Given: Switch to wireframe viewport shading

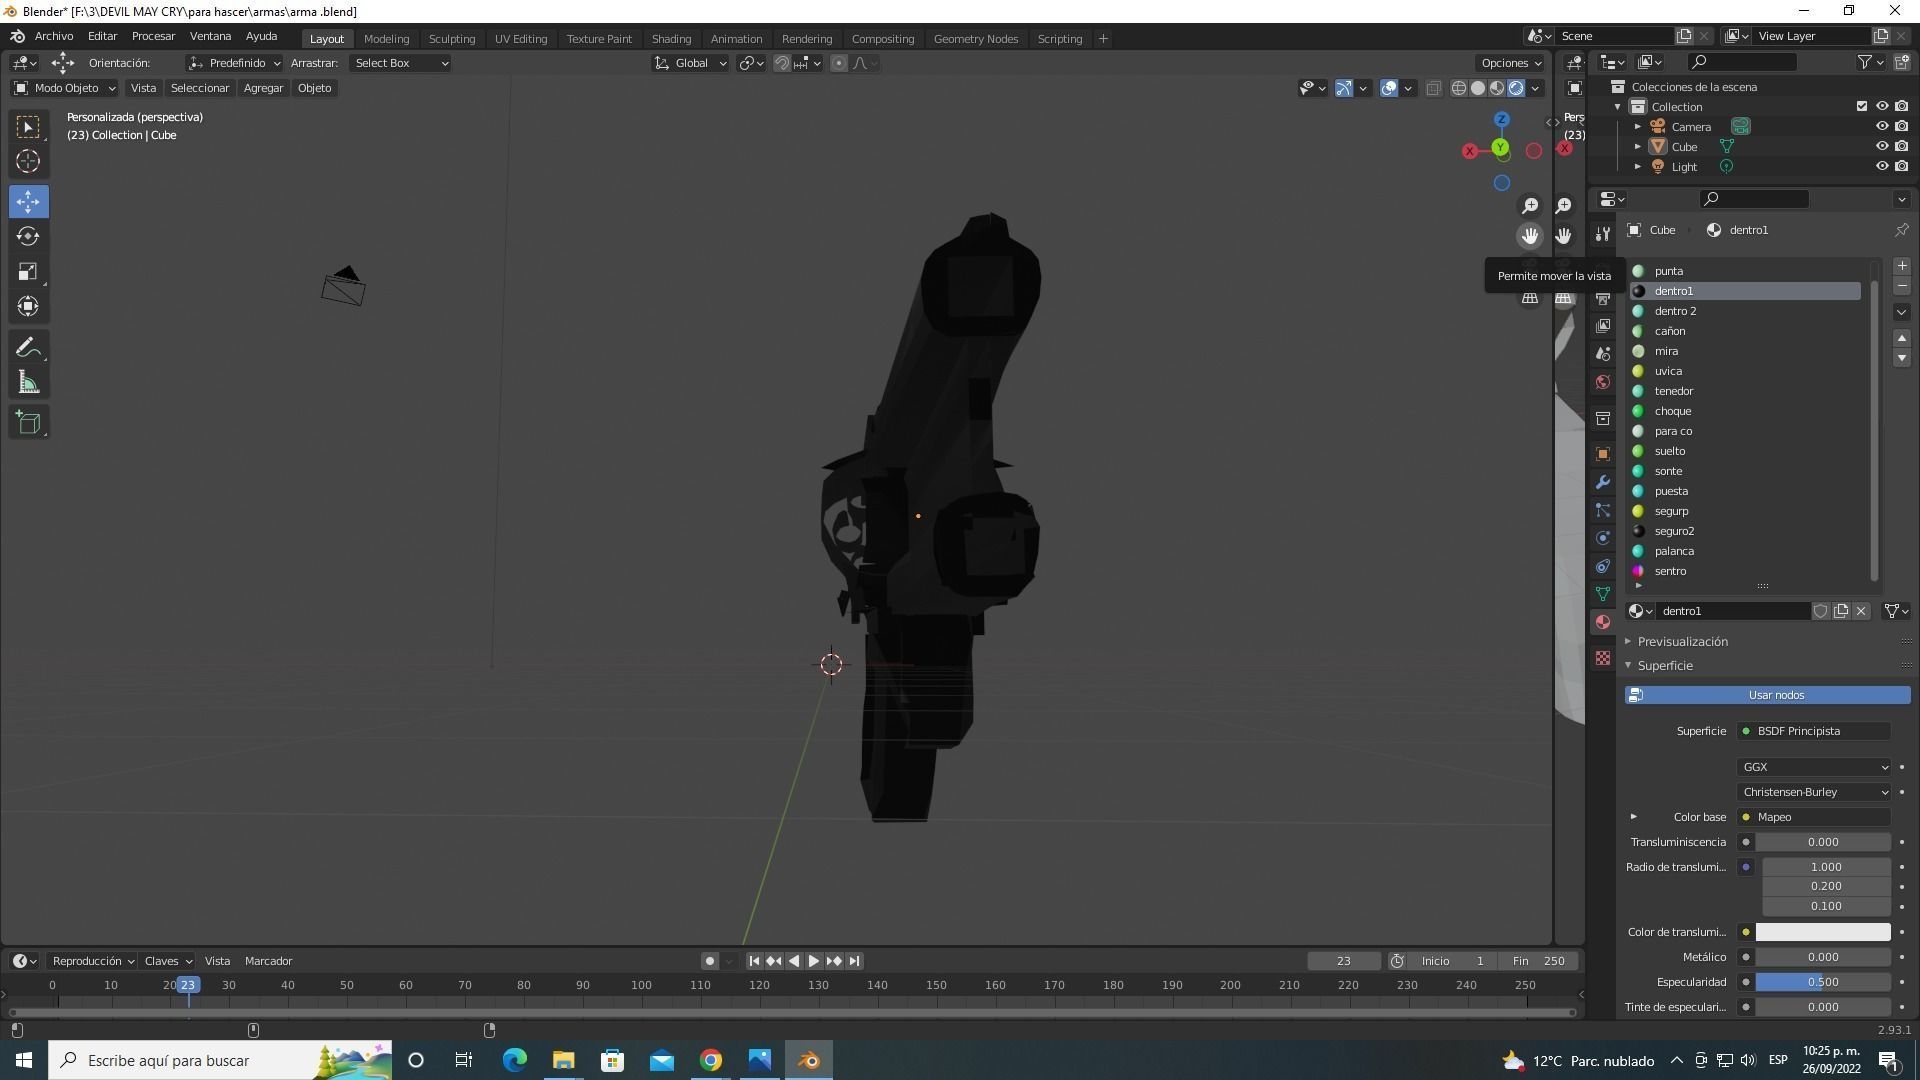Looking at the screenshot, I should coord(1459,88).
